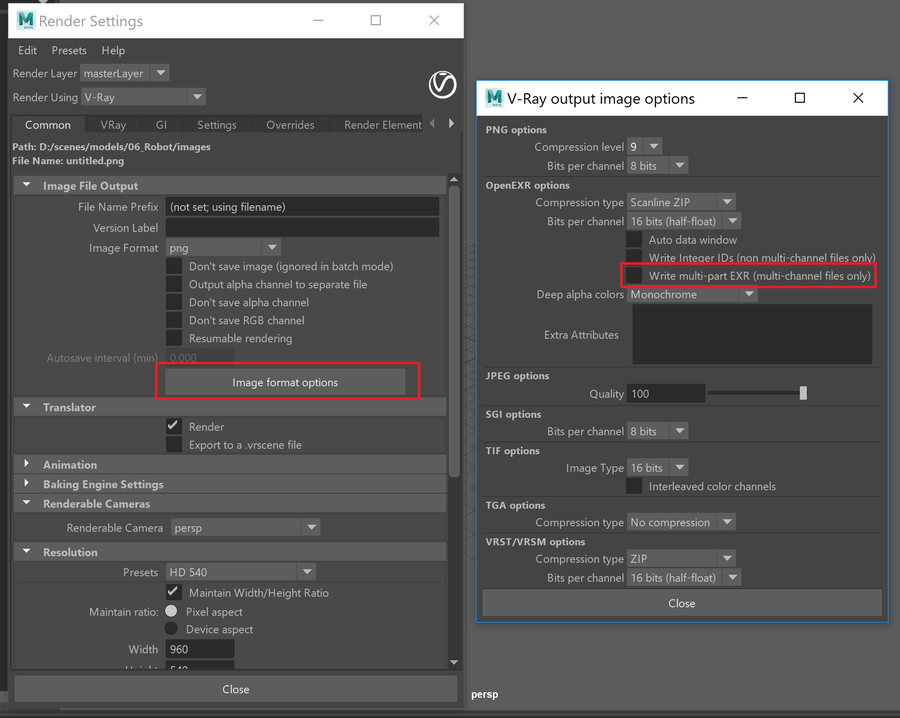
Task: Click the Maya logo in Render Settings title bar
Action: pyautogui.click(x=26, y=21)
